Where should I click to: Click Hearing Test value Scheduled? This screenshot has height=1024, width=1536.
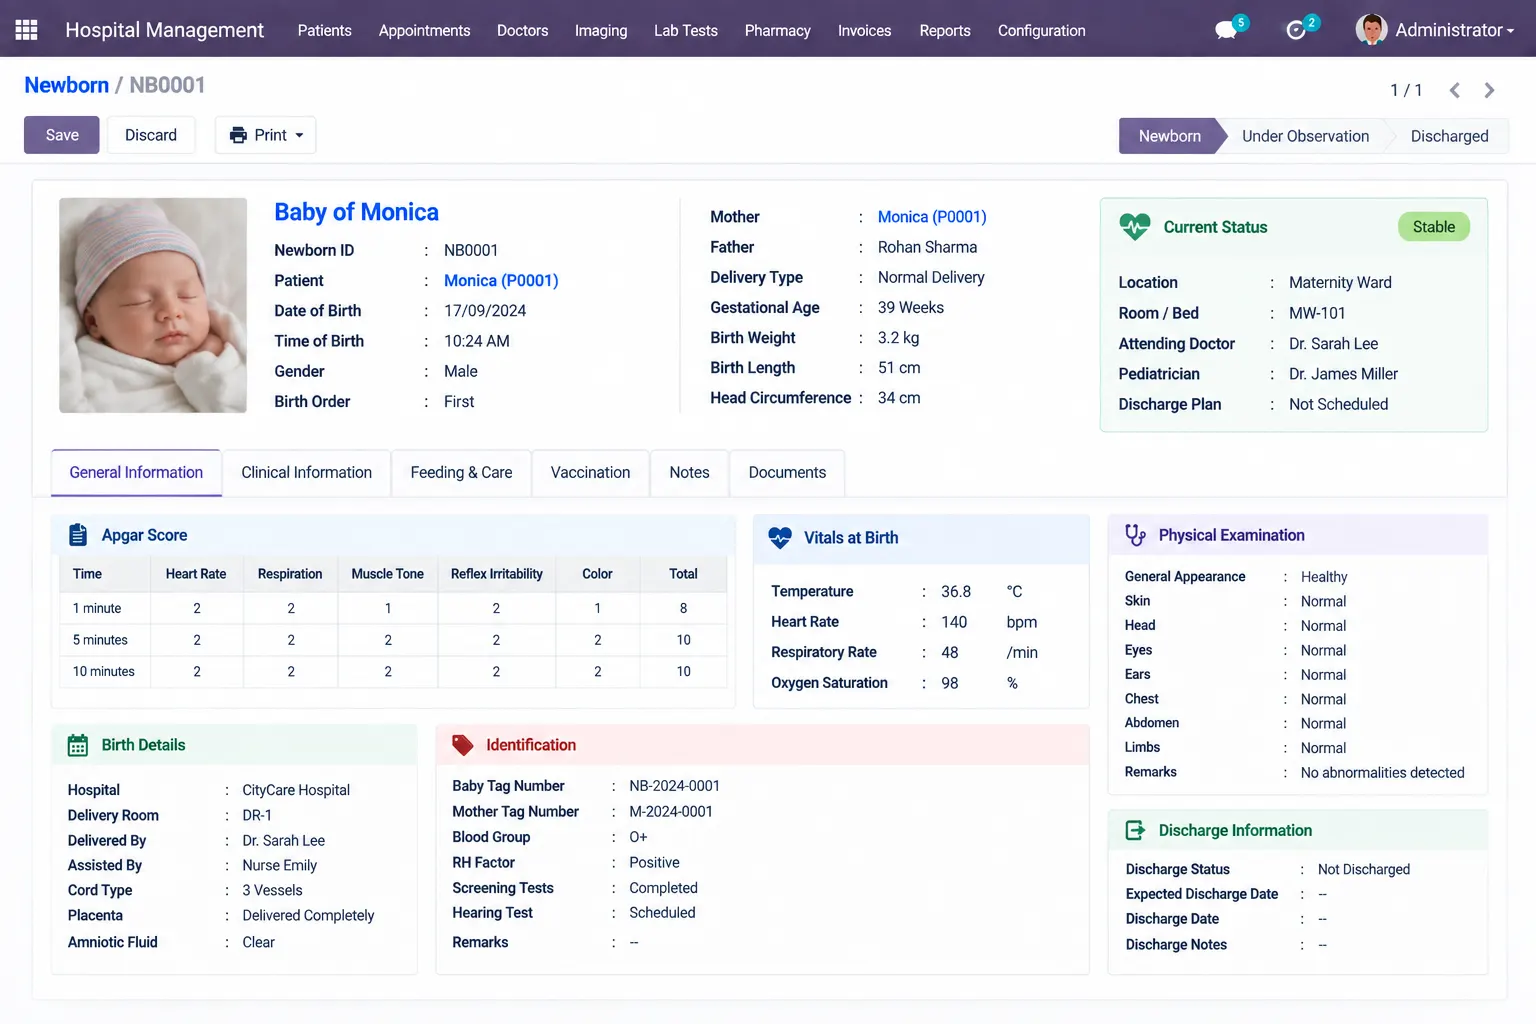click(x=662, y=913)
